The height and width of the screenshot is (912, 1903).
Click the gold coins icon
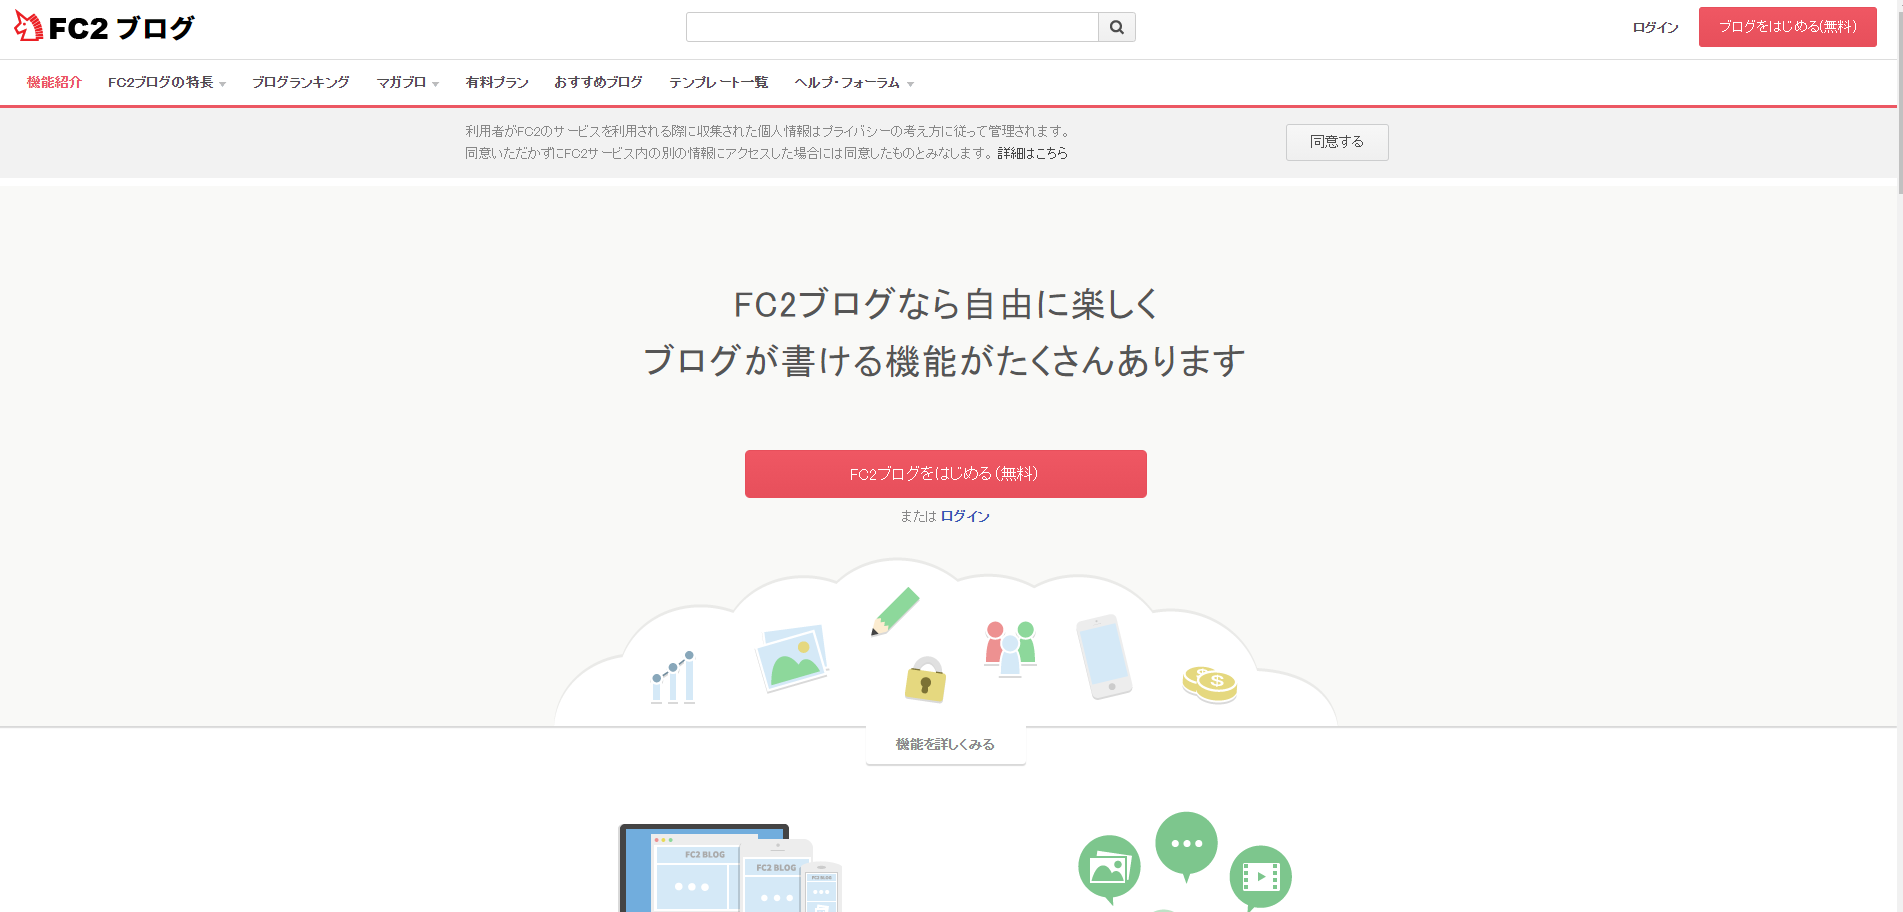1210,685
